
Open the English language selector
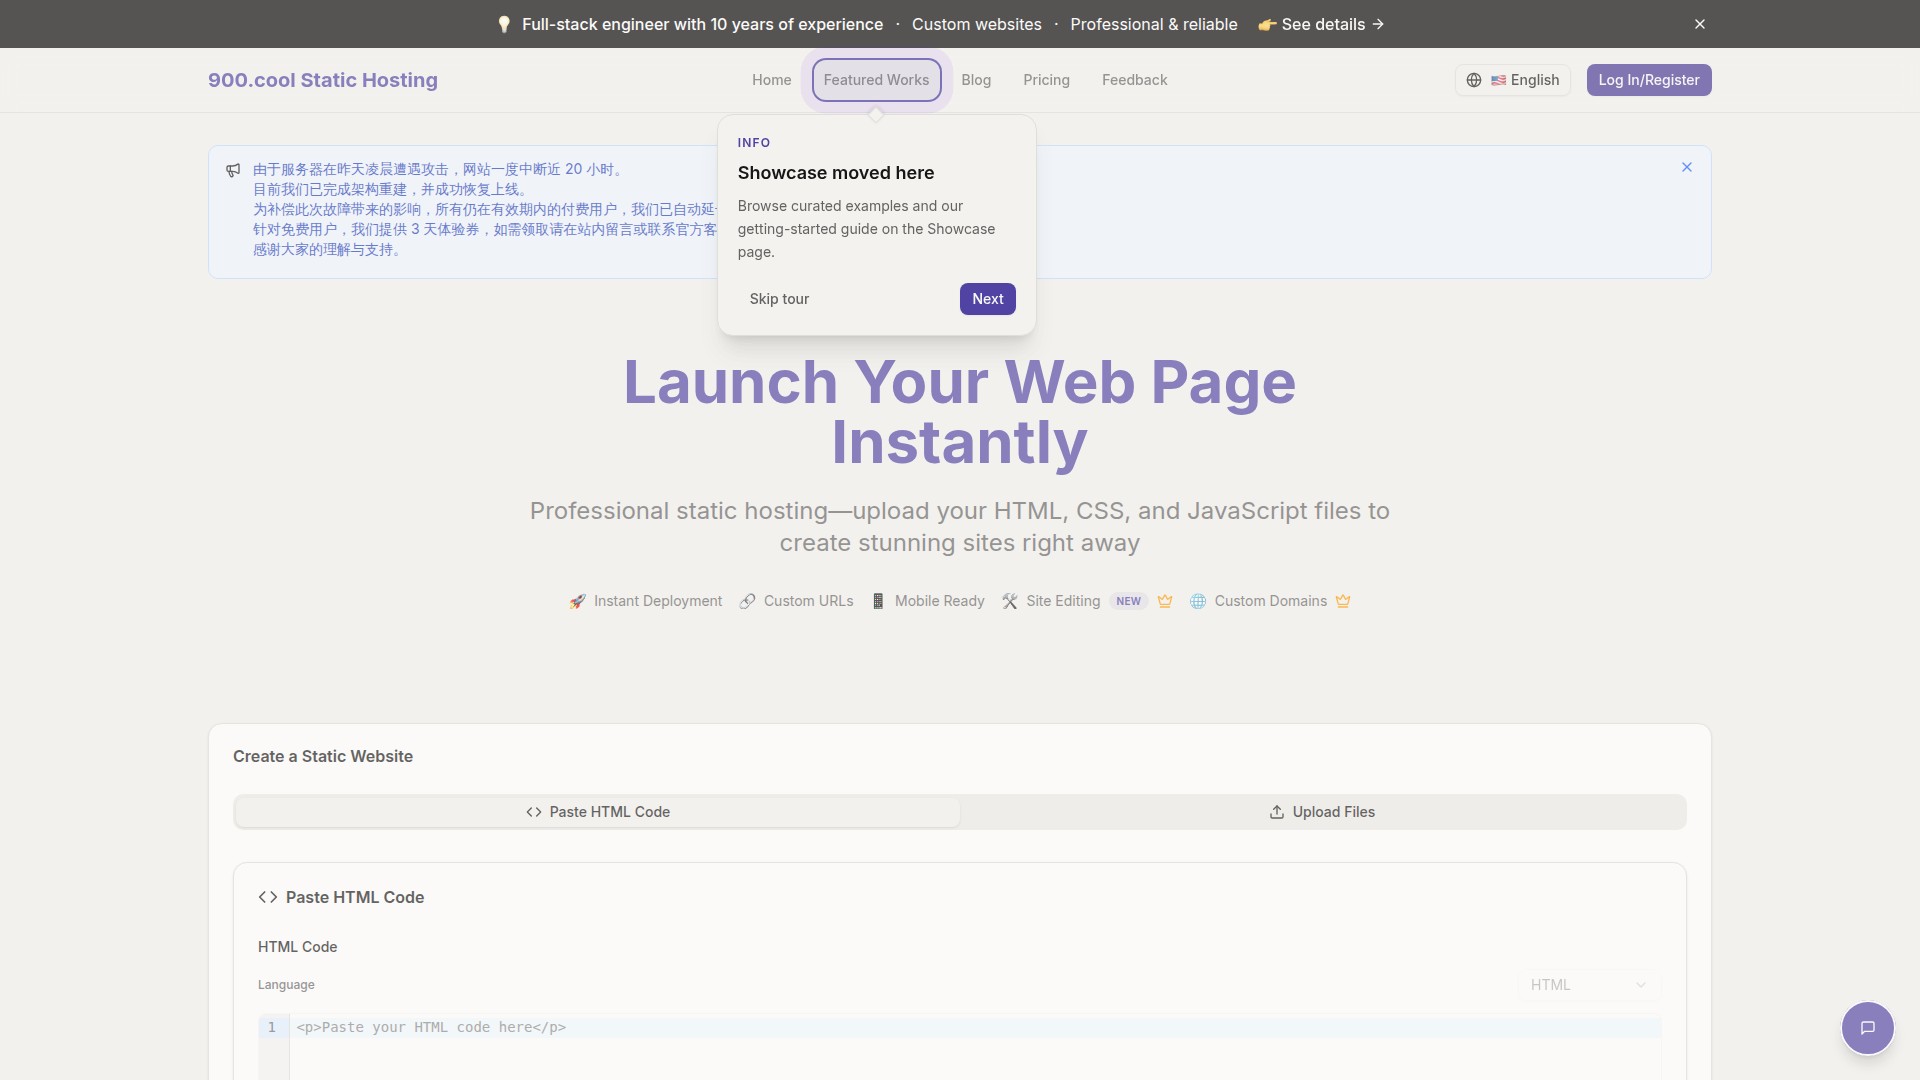pos(1524,80)
